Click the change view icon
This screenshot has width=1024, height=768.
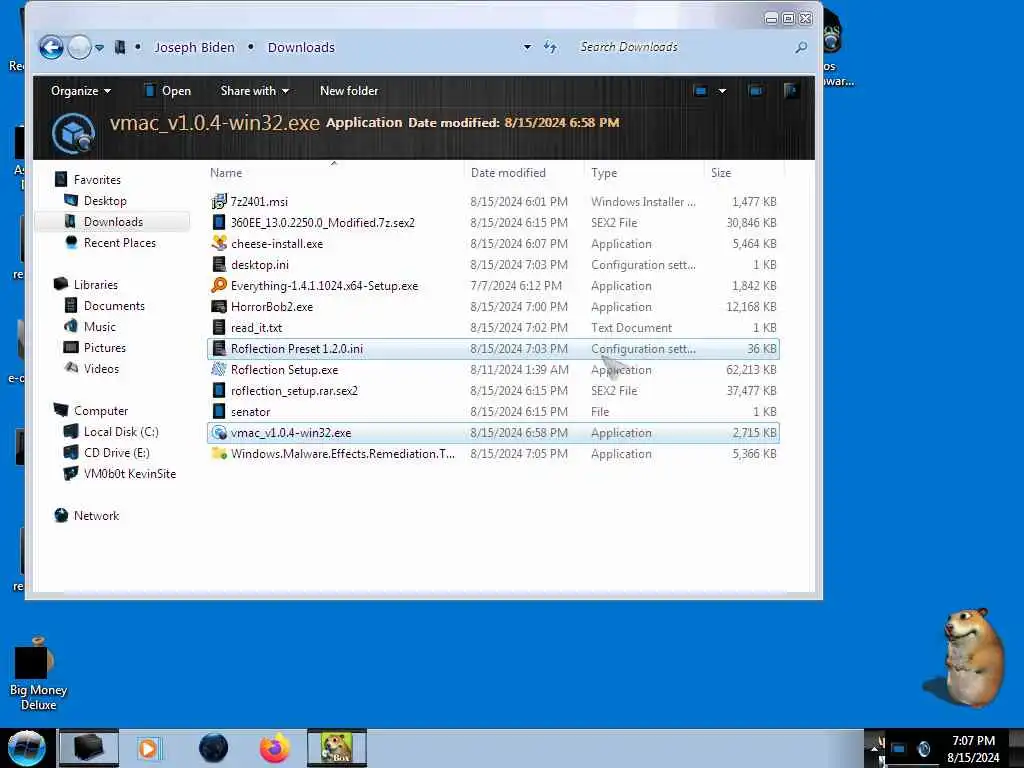click(x=701, y=91)
